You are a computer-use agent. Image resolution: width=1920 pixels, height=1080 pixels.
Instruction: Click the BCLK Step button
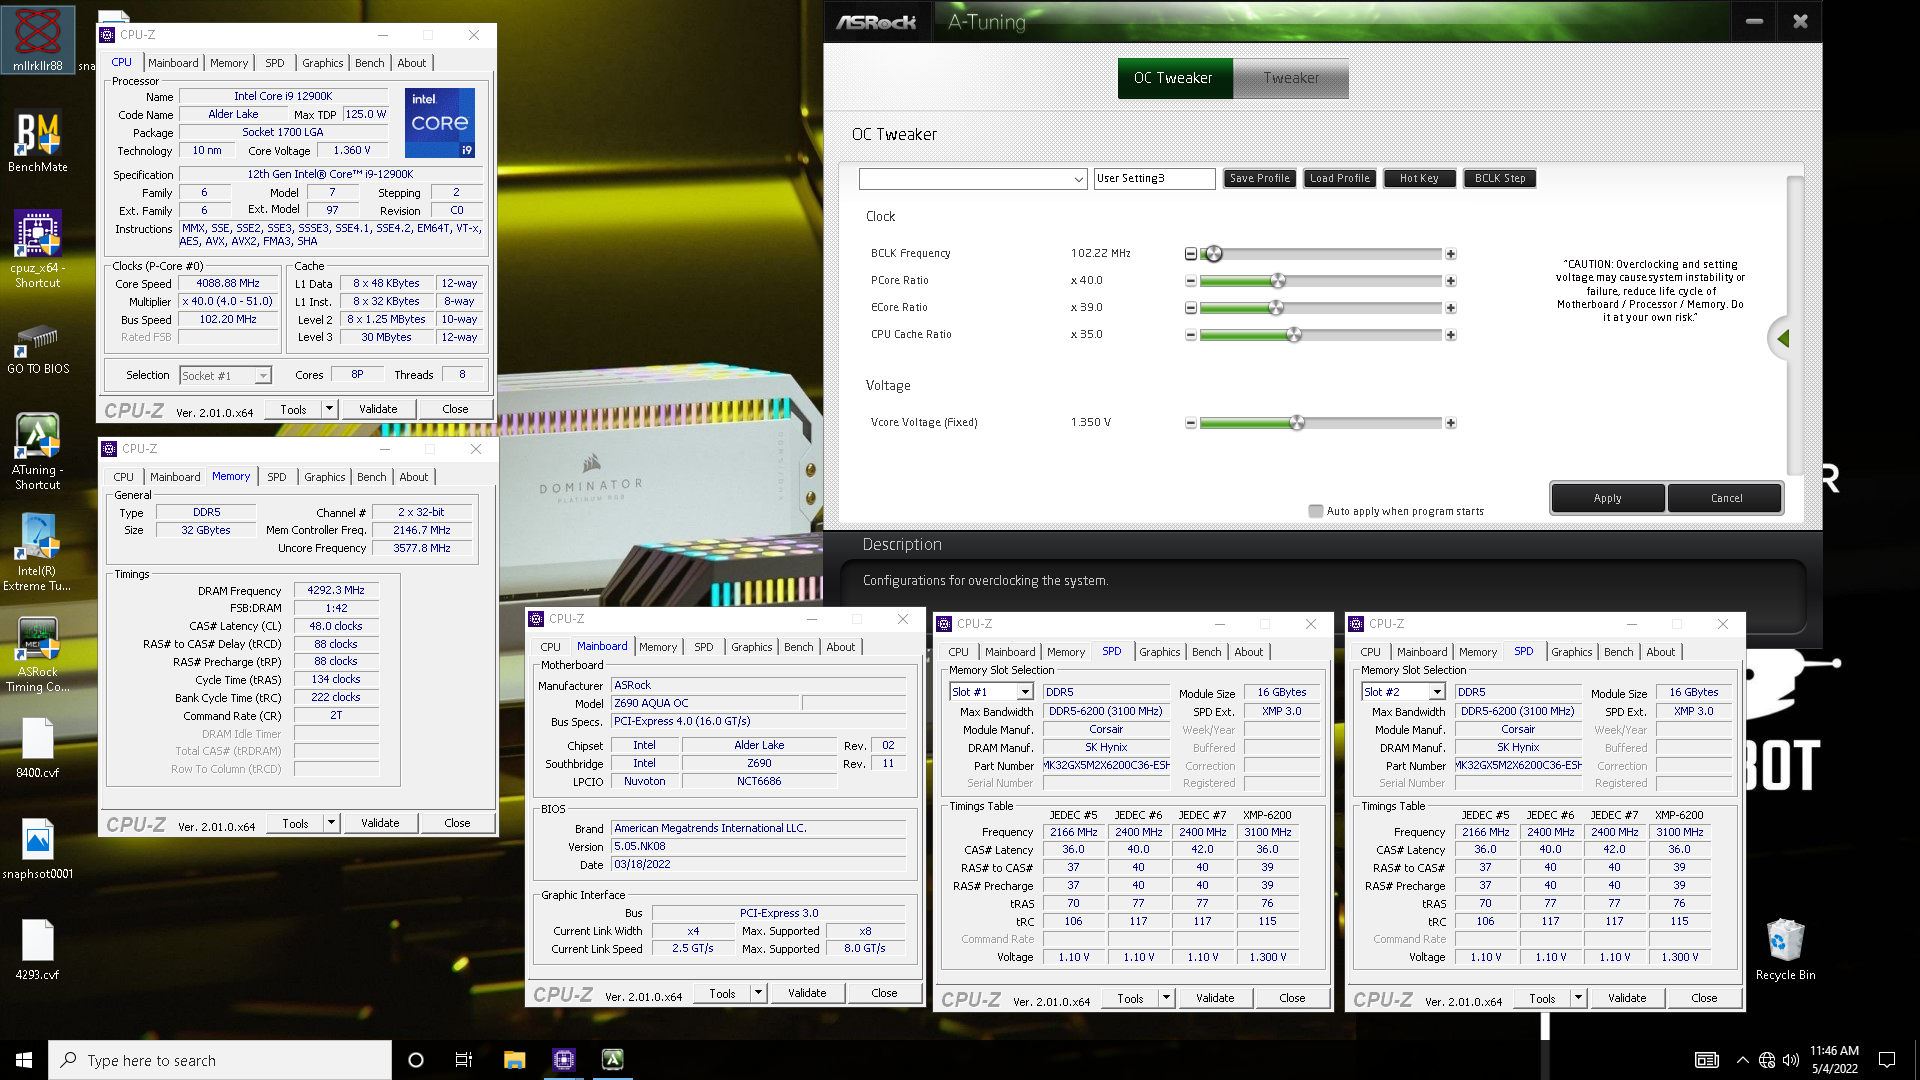(1500, 179)
